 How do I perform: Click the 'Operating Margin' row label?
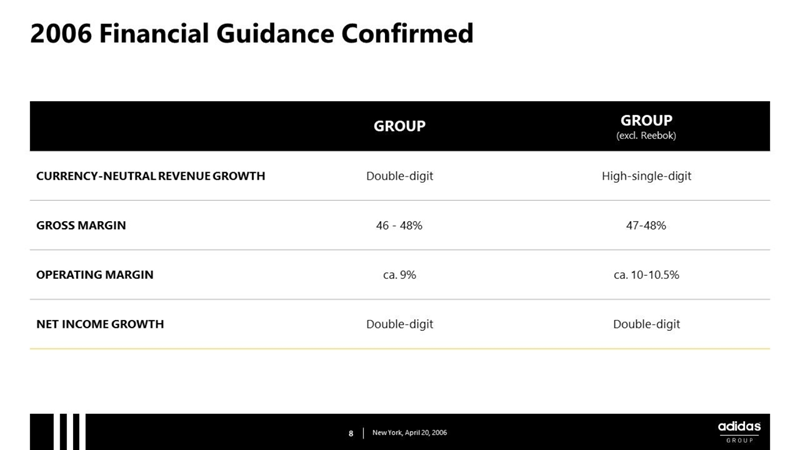[95, 275]
